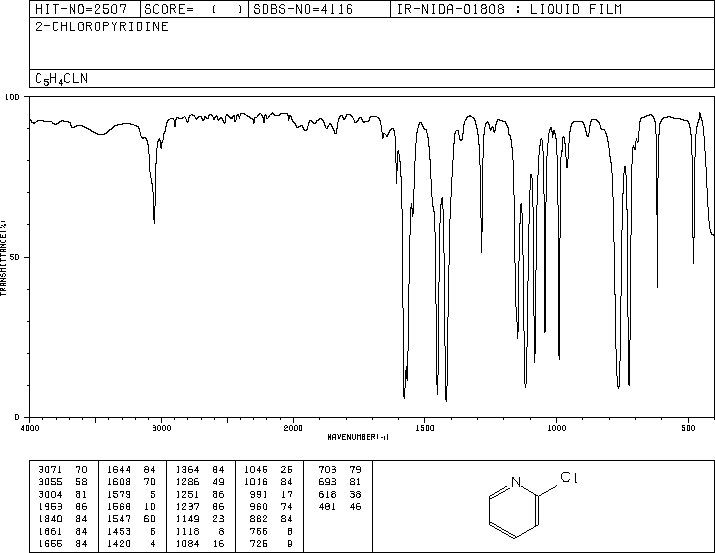Click the 1000 wavenumber axis tick
The width and height of the screenshot is (715, 553).
(556, 428)
